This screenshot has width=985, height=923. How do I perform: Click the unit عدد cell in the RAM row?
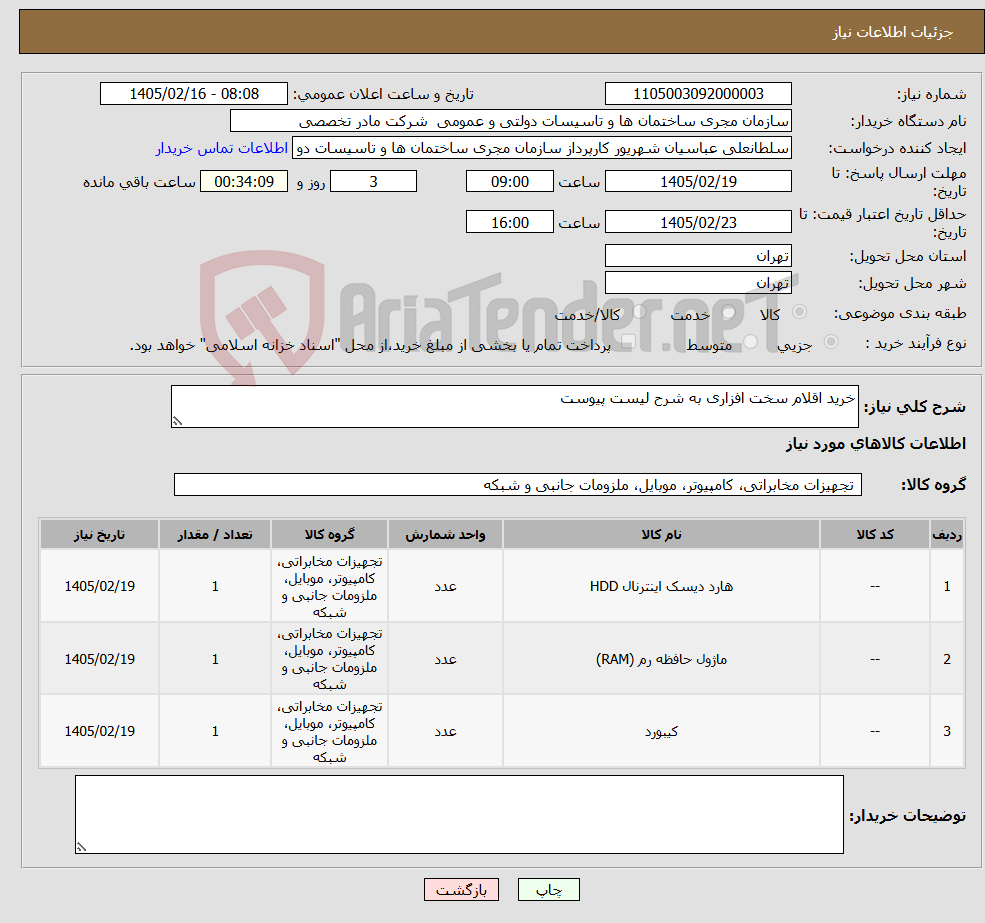[445, 659]
